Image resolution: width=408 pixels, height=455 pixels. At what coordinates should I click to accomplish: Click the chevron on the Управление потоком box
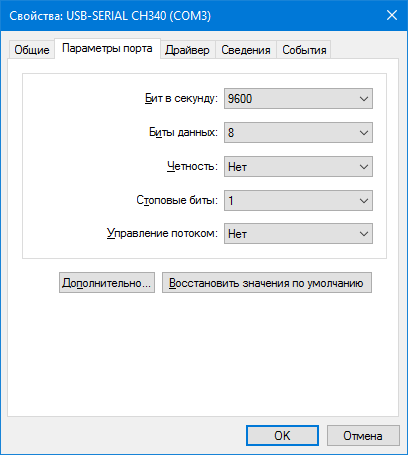(x=364, y=234)
